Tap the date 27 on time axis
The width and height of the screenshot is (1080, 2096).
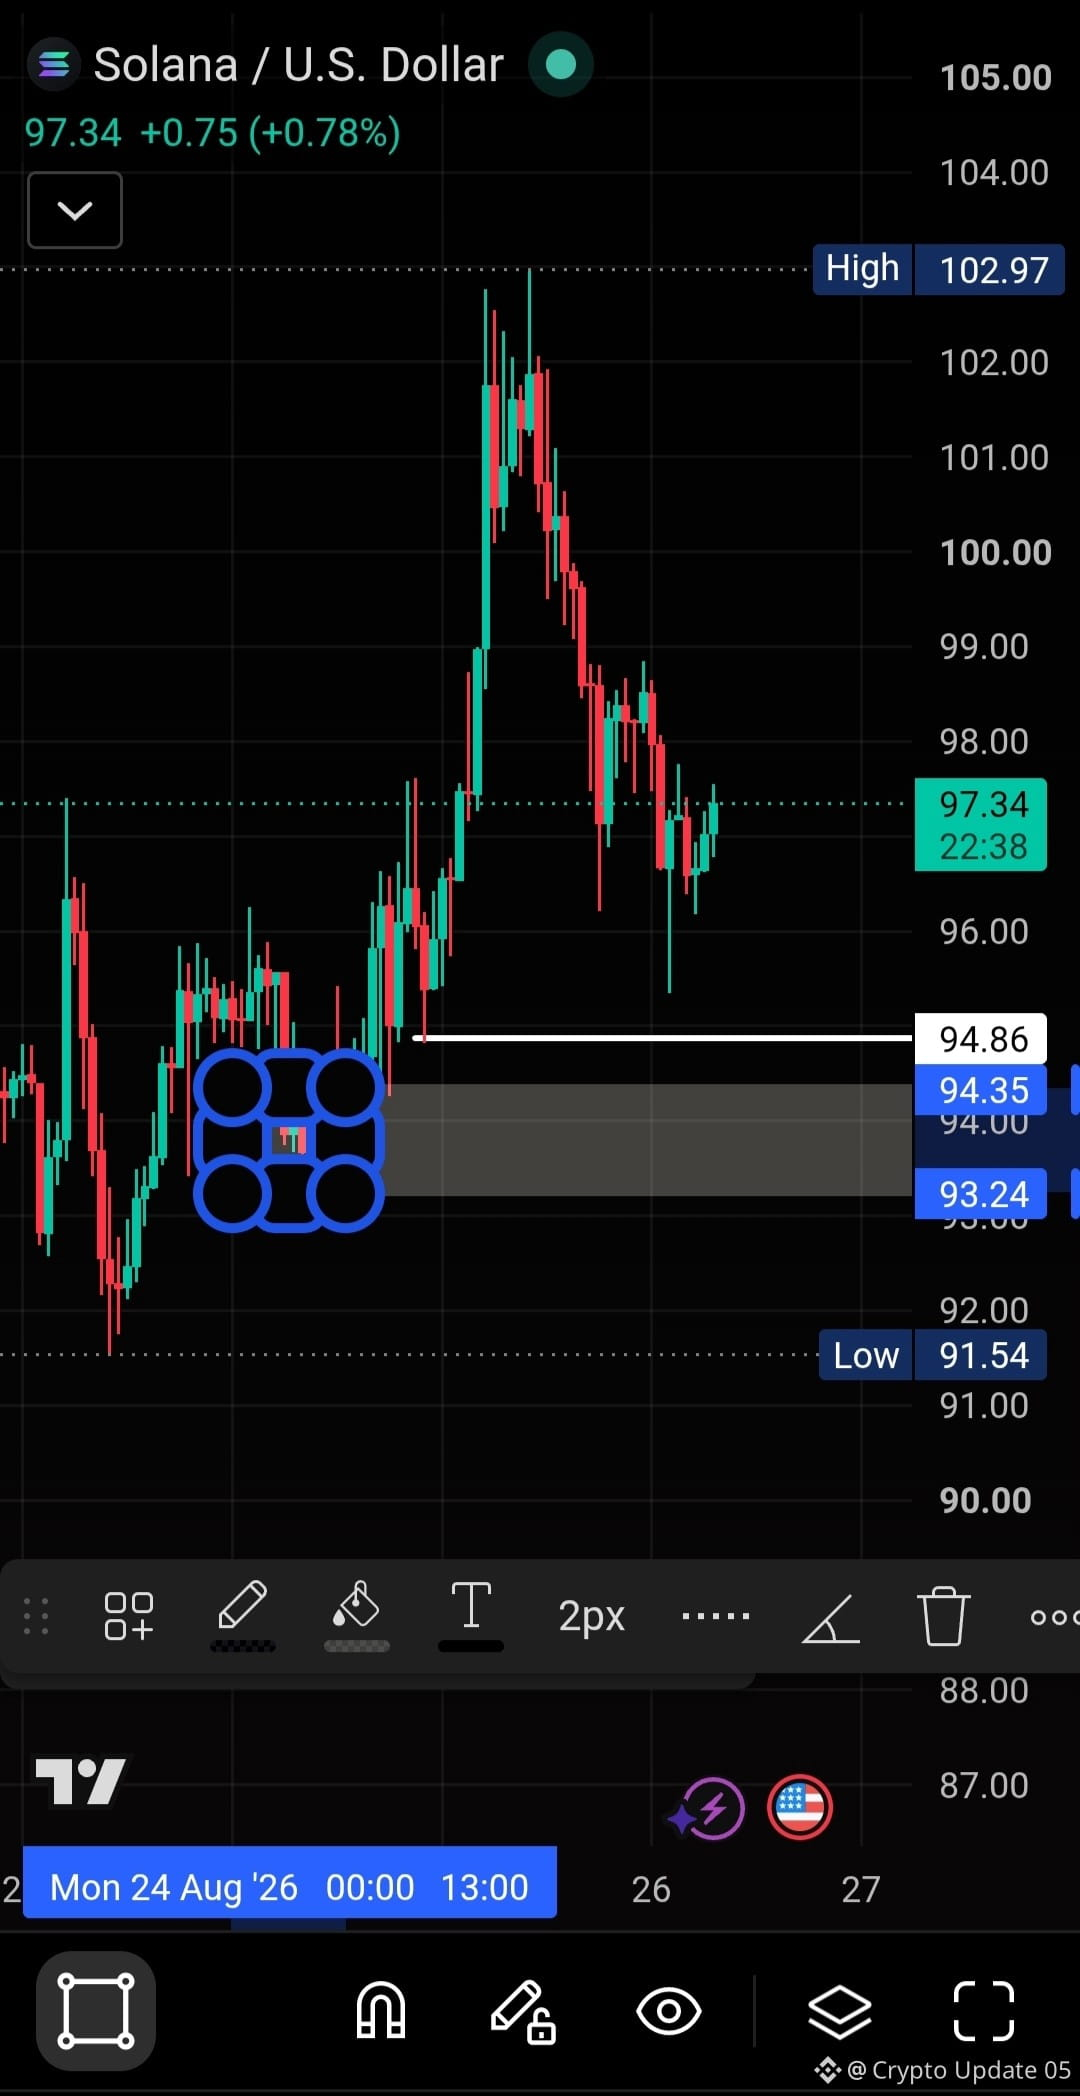pos(861,1889)
